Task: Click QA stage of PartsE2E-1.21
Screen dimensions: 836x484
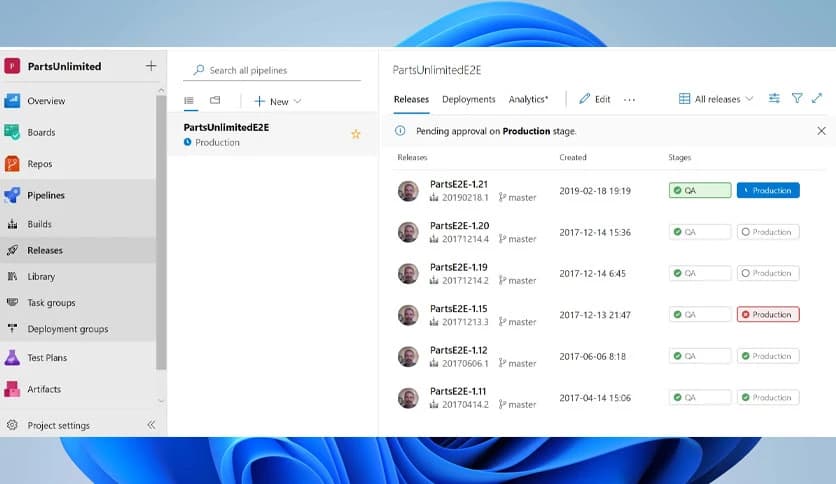Action: (700, 190)
